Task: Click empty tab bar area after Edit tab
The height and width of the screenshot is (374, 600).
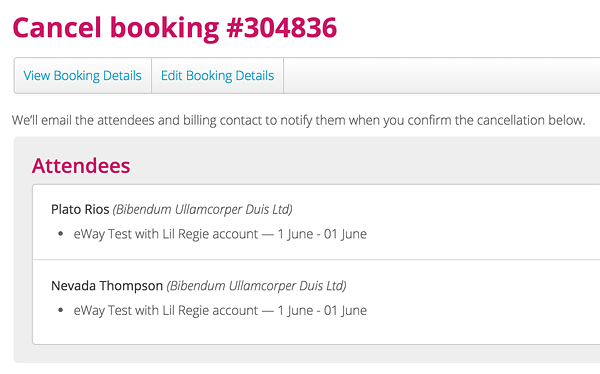Action: [442, 75]
